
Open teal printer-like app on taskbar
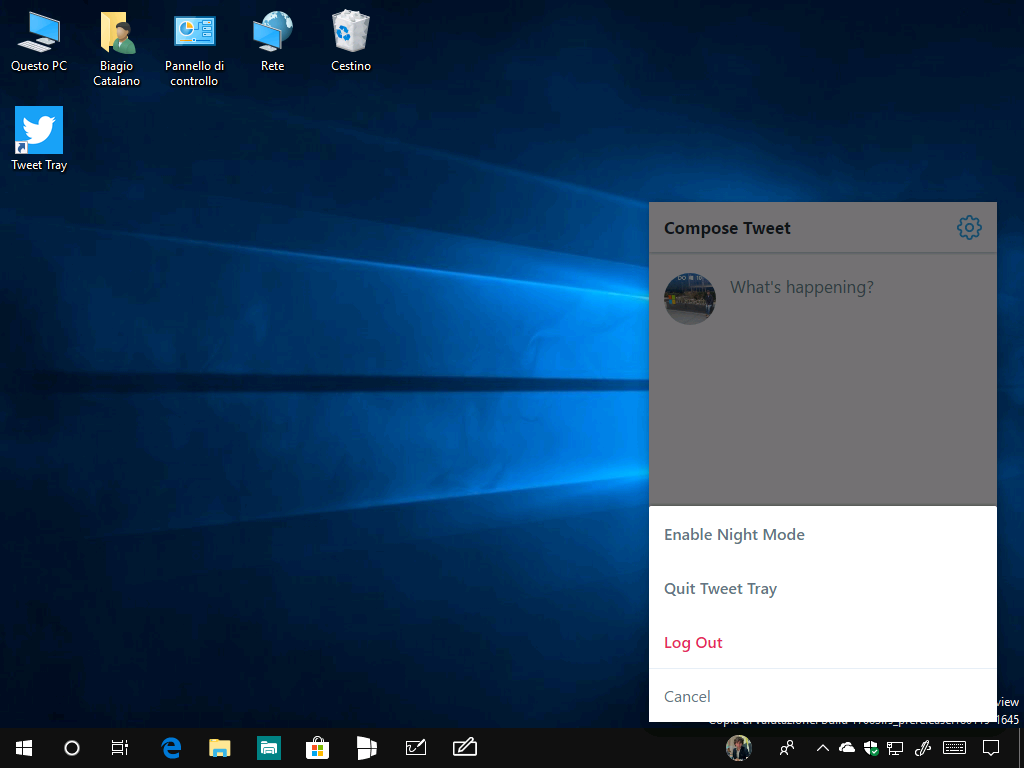(x=268, y=748)
